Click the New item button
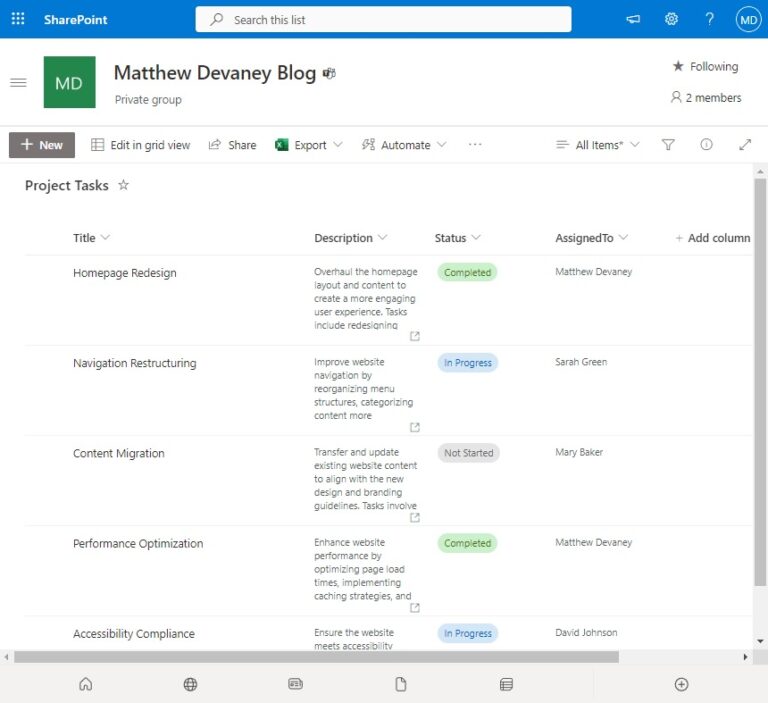 (x=42, y=145)
